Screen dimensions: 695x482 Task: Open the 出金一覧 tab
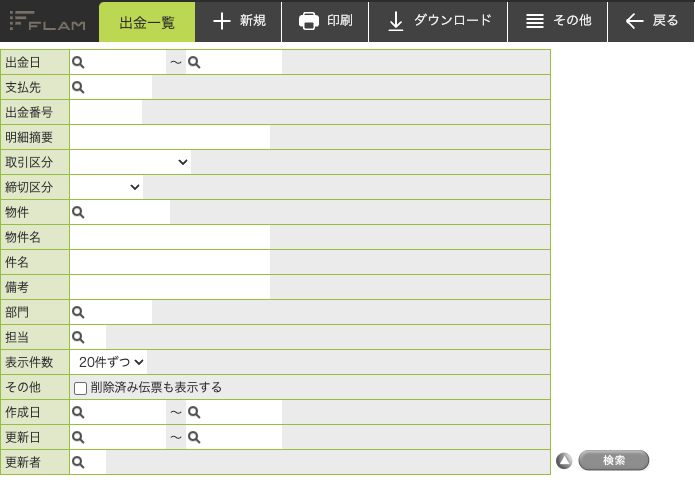click(x=147, y=22)
